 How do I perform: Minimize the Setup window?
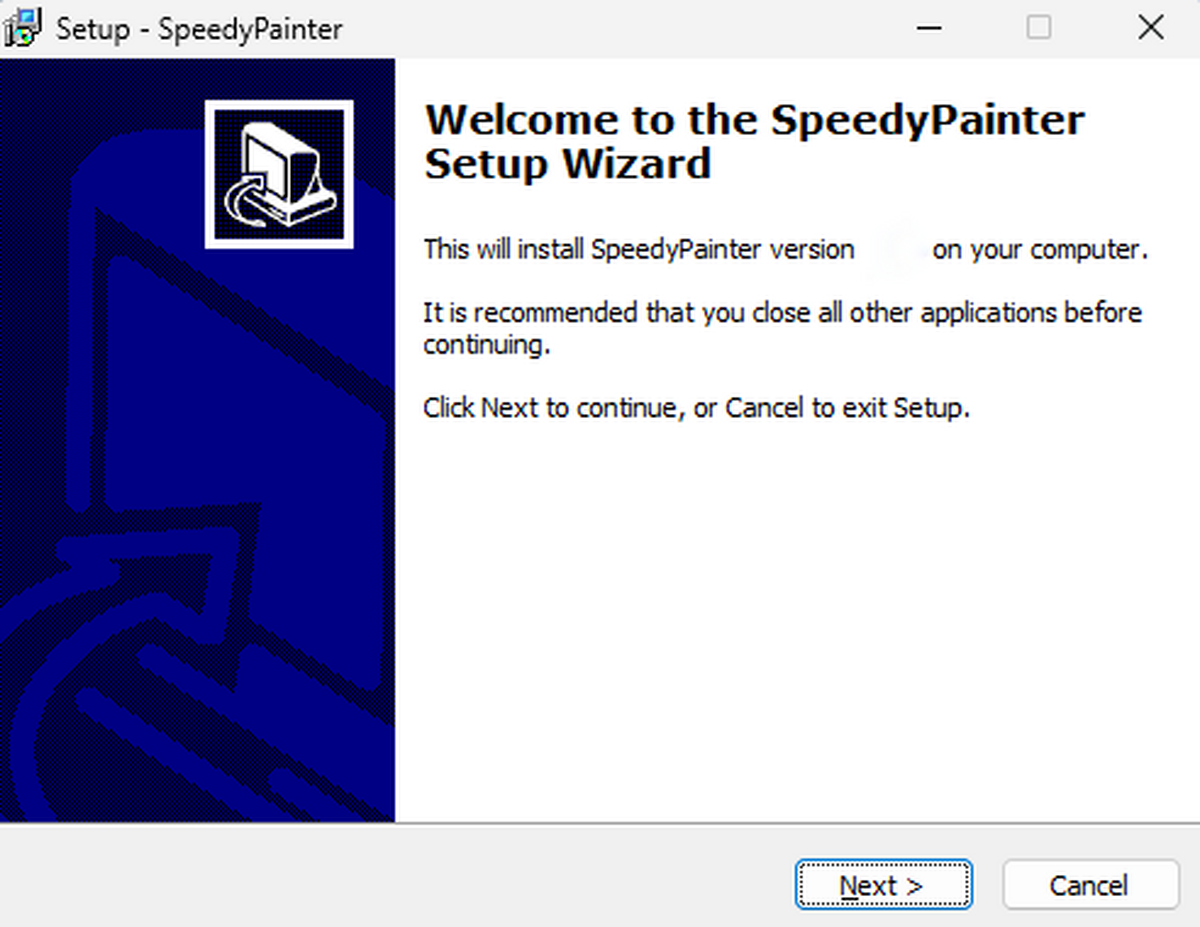coord(930,28)
